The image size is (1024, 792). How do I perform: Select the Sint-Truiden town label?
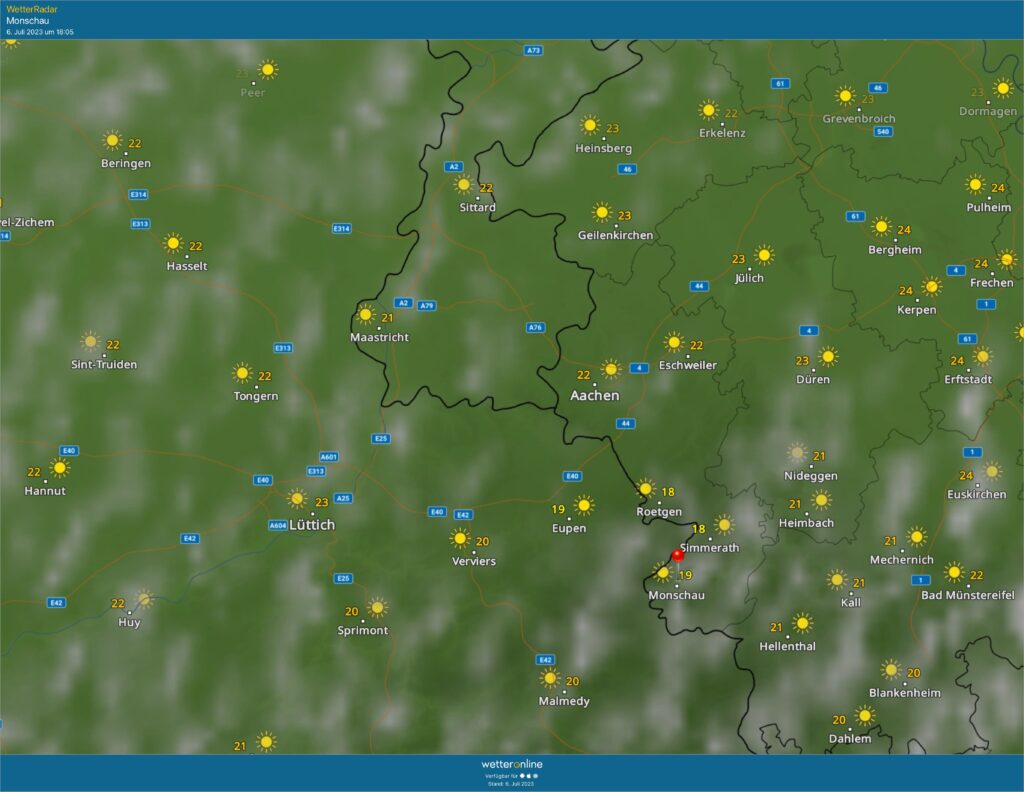point(104,365)
